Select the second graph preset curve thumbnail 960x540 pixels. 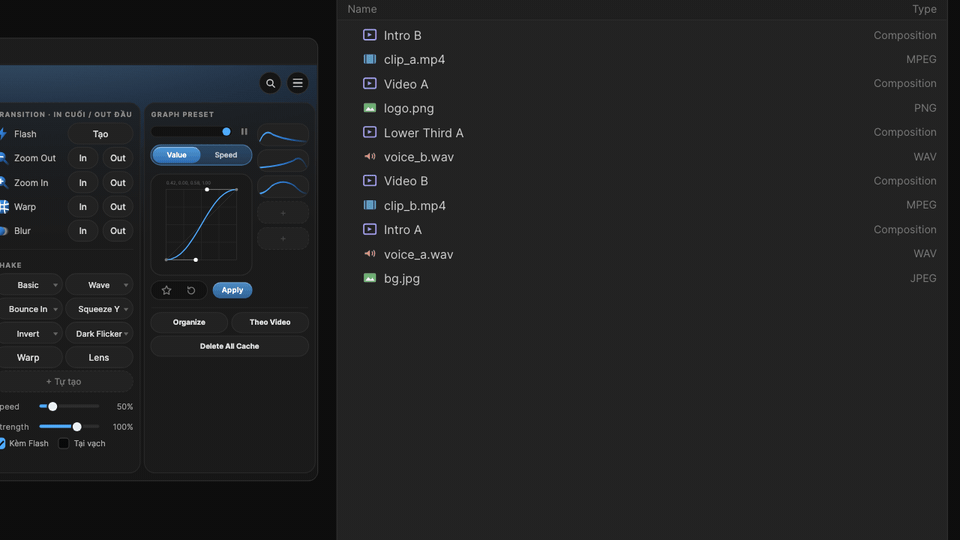(x=283, y=160)
